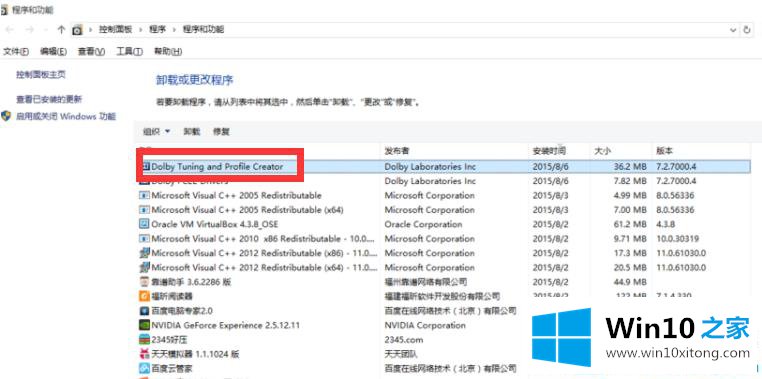
Task: Click the refresh button in address bar
Action: (x=747, y=30)
